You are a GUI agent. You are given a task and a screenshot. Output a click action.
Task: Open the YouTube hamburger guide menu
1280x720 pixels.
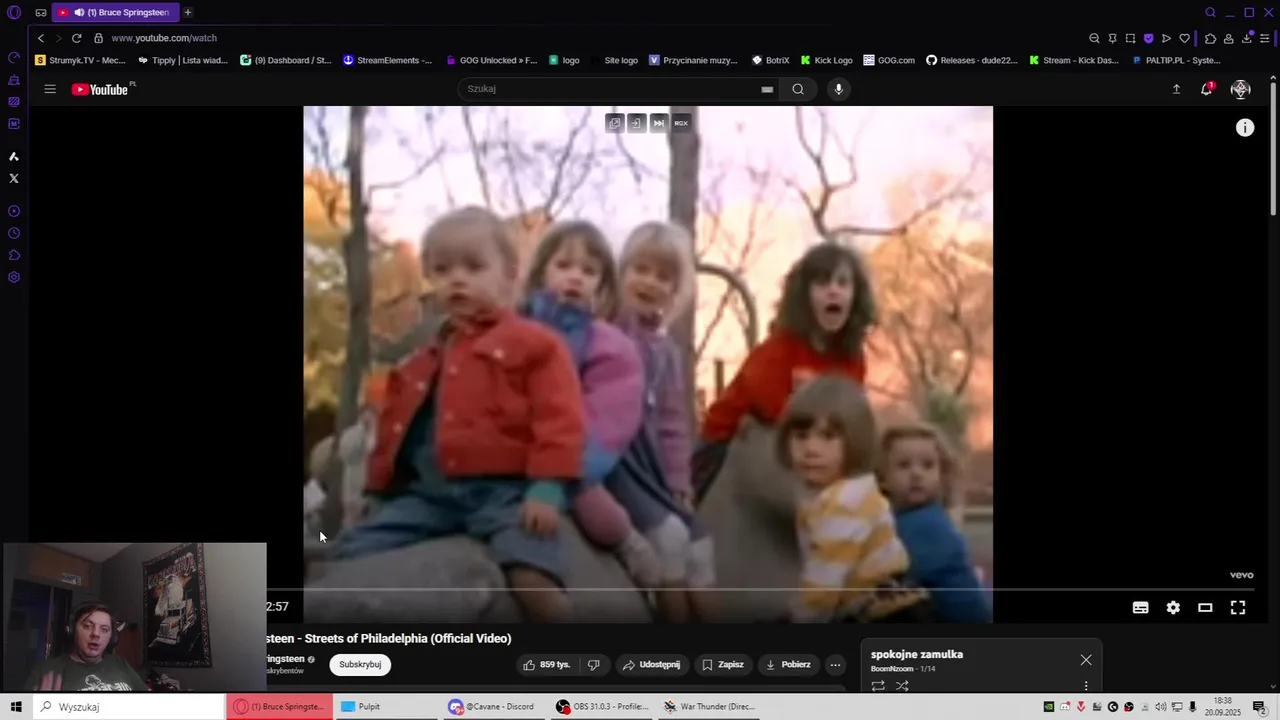[50, 89]
